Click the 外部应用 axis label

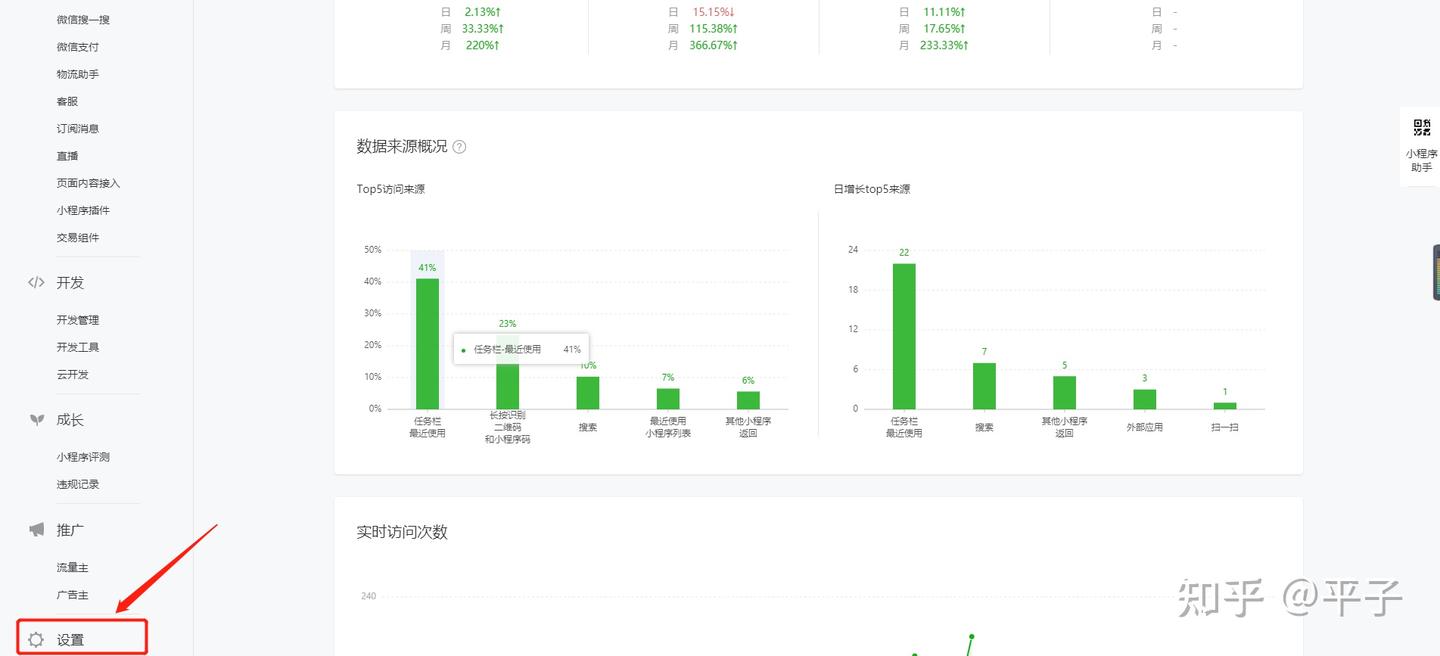tap(1144, 427)
